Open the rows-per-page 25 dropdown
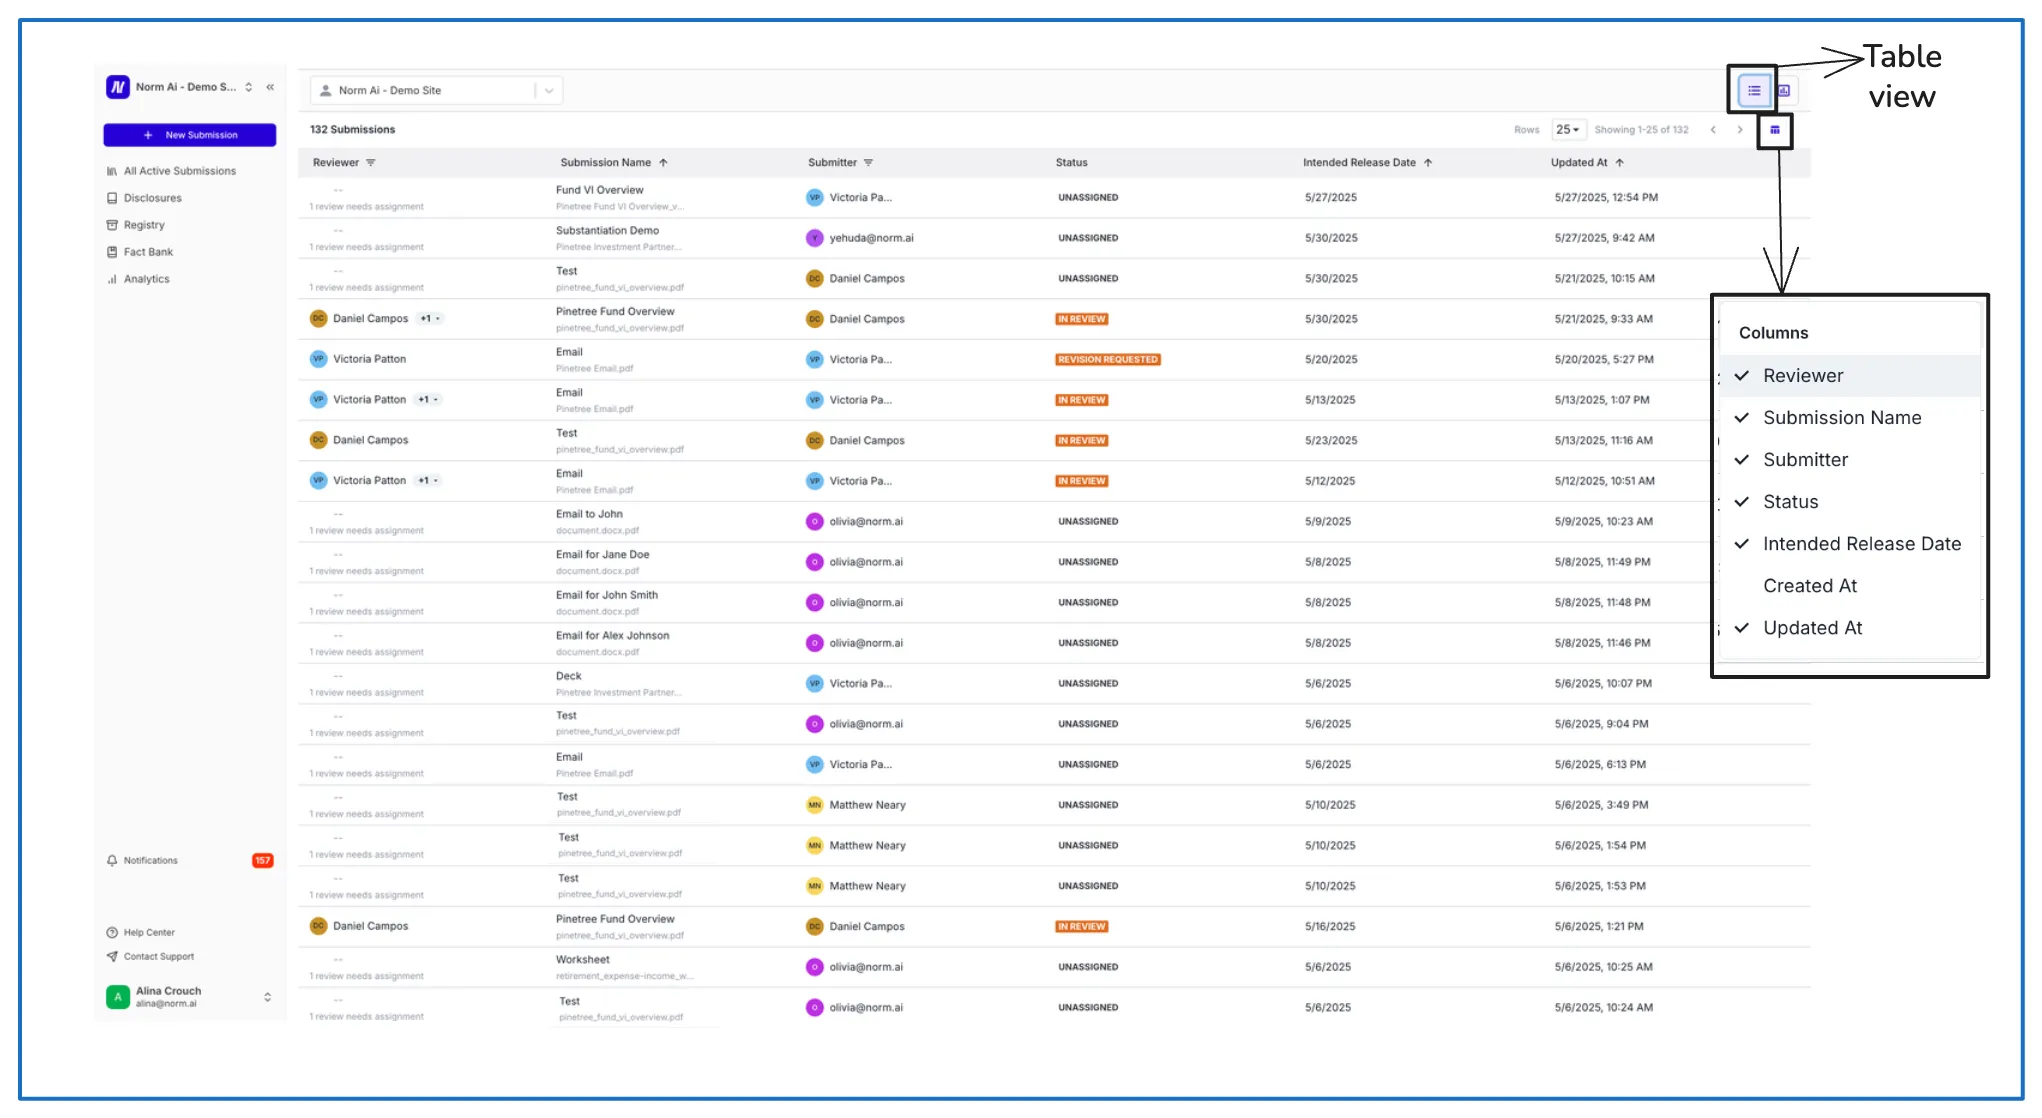2042x1118 pixels. tap(1567, 130)
